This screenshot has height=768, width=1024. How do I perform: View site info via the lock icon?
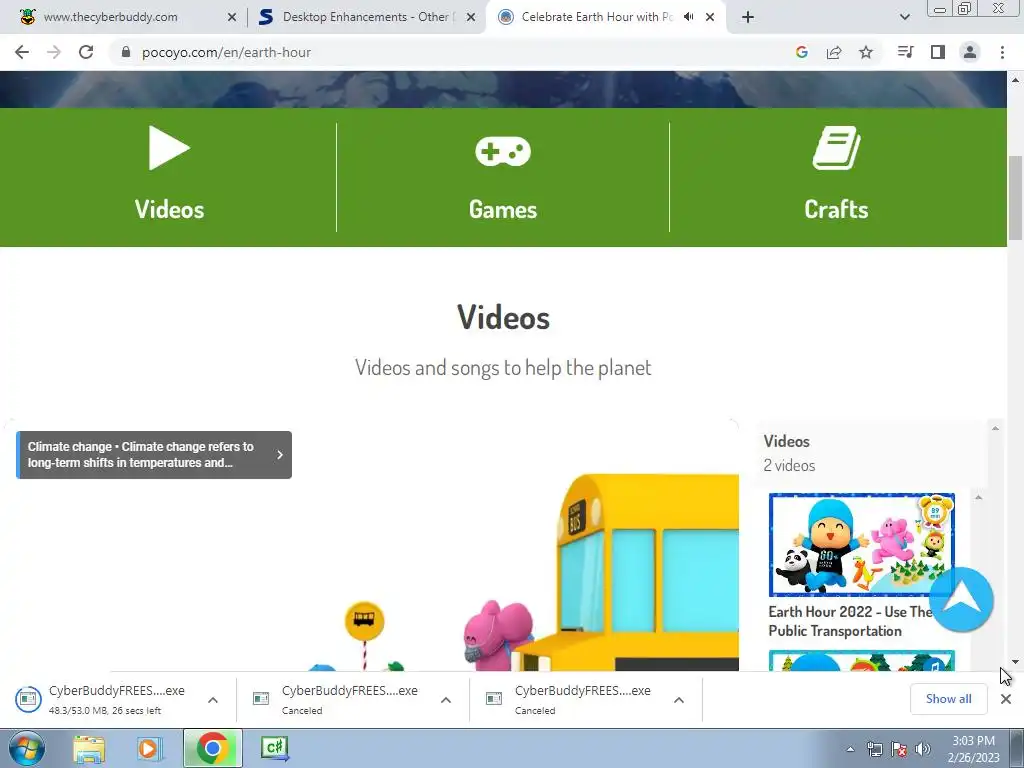[x=126, y=52]
